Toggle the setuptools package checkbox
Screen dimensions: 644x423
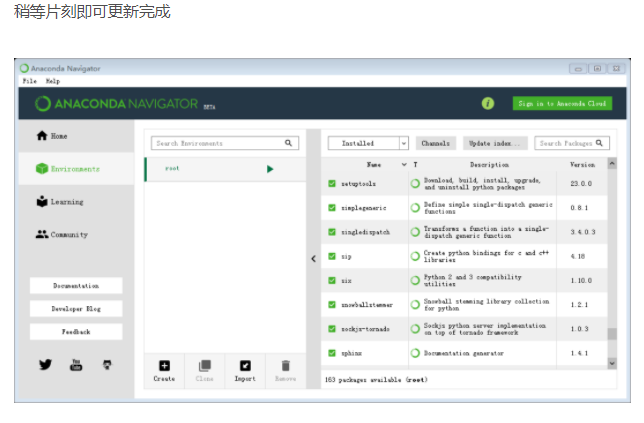[x=332, y=184]
